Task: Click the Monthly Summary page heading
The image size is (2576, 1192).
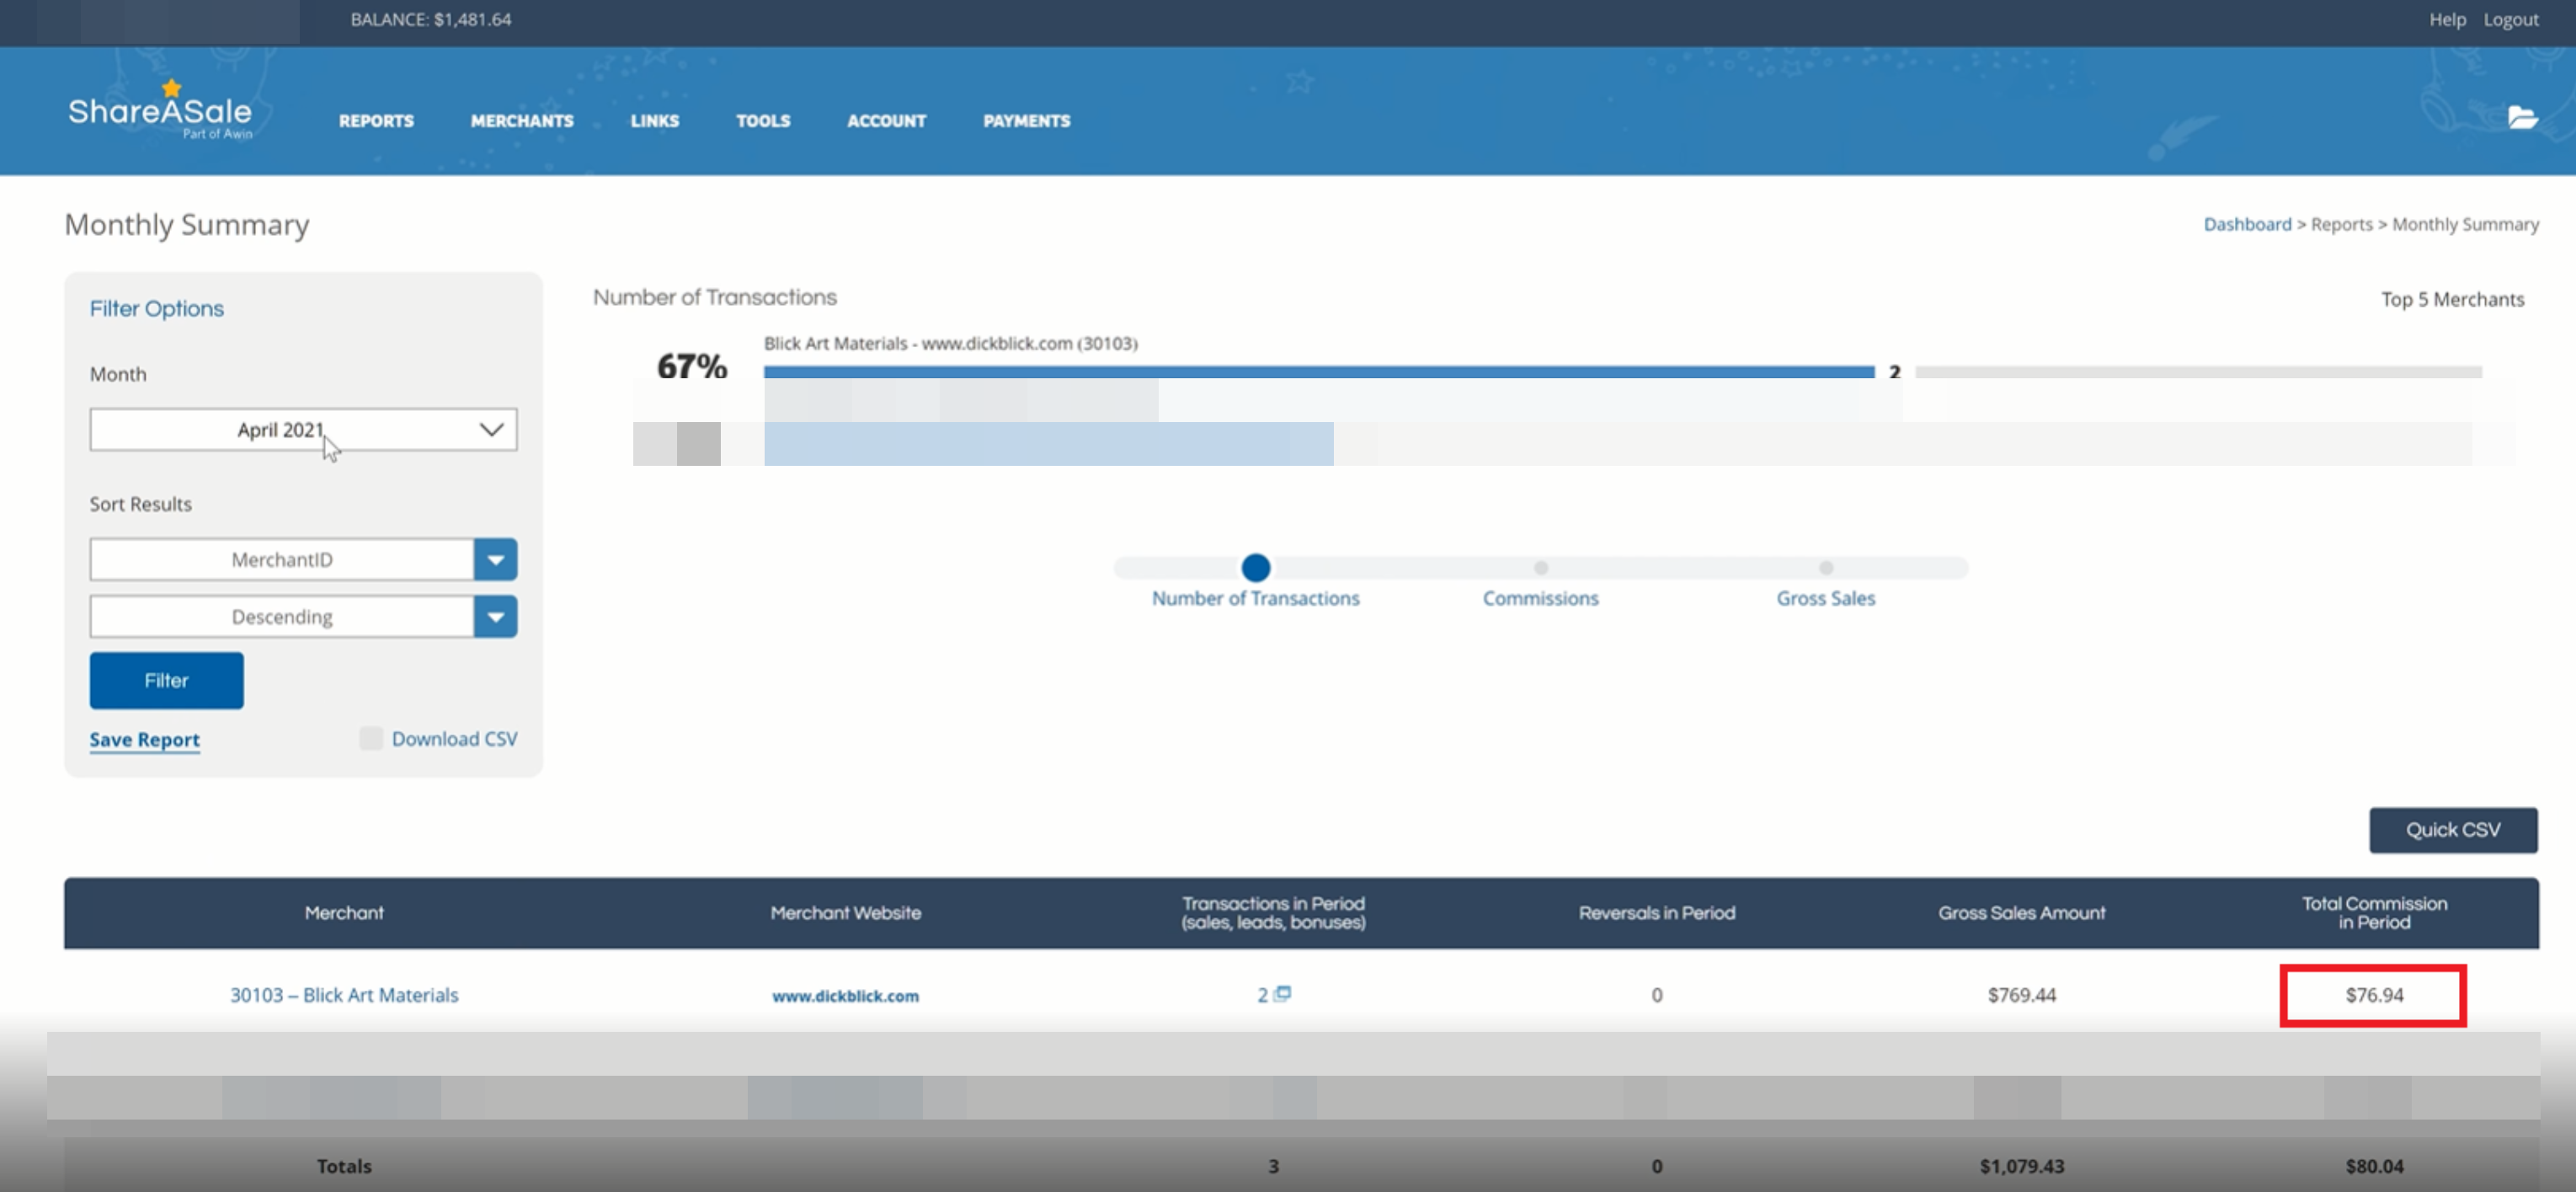Action: coord(187,225)
